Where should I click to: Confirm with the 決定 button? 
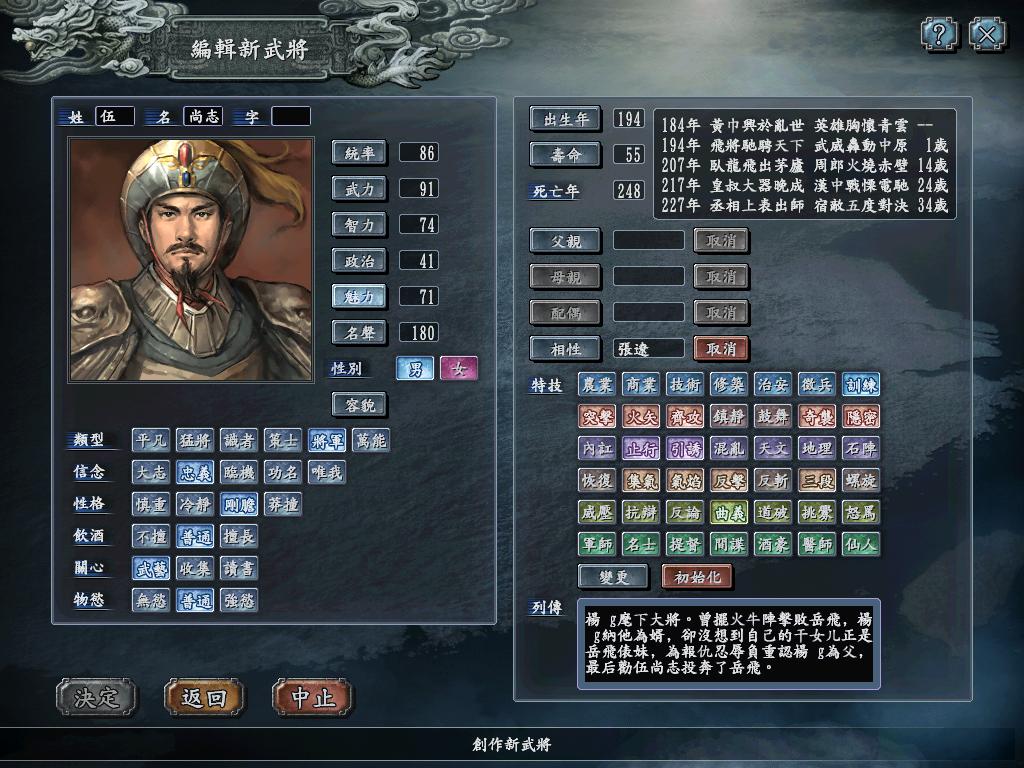[97, 697]
